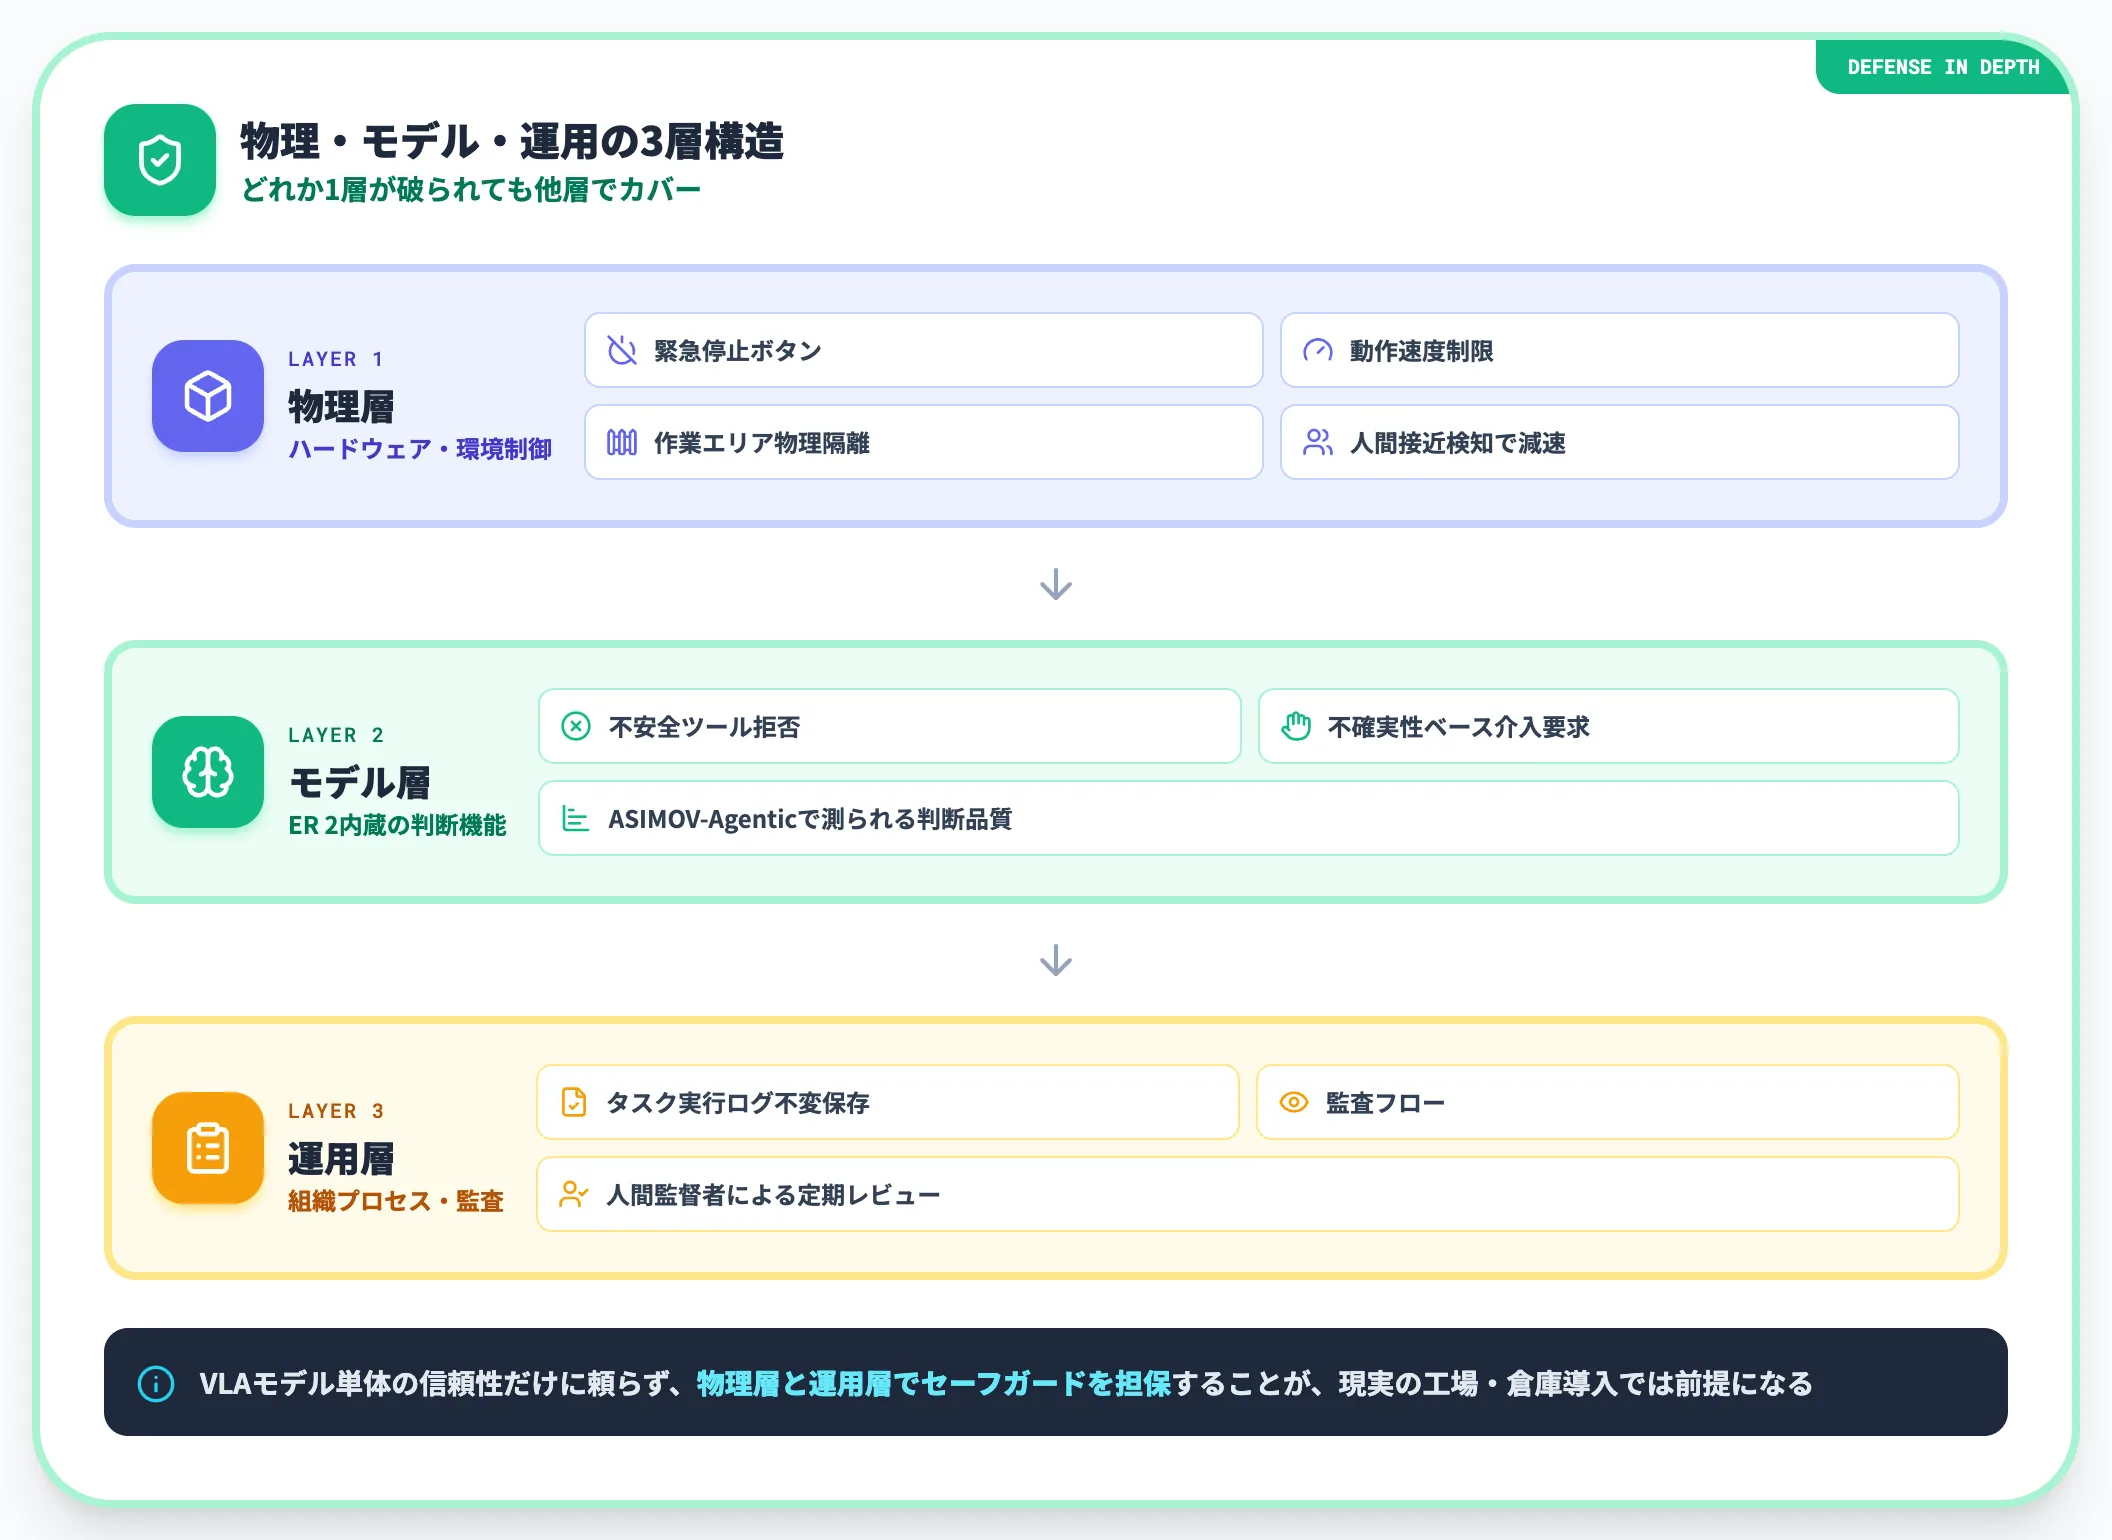The image size is (2112, 1540).
Task: Click the 運用層 title
Action: coord(341,1159)
